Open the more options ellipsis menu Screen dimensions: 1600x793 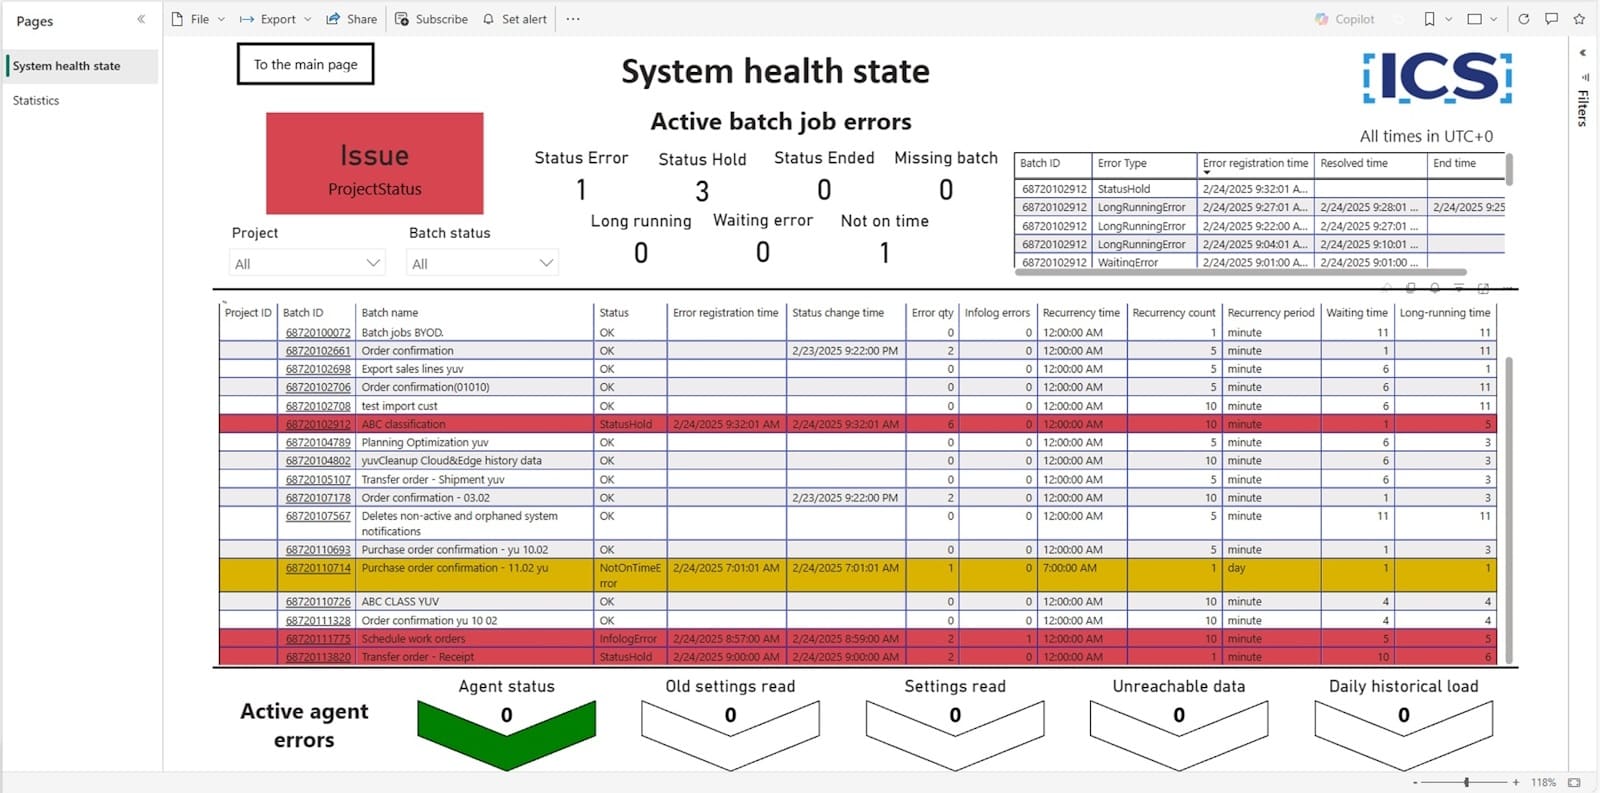[x=572, y=19]
